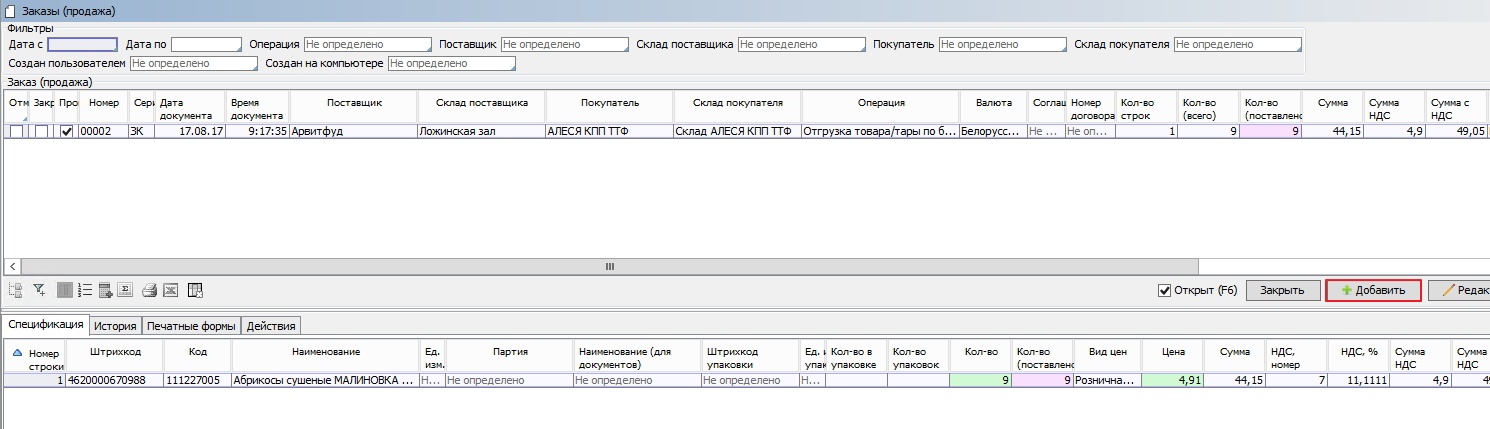Toggle the Открыт (F6) checkbox

1164,290
